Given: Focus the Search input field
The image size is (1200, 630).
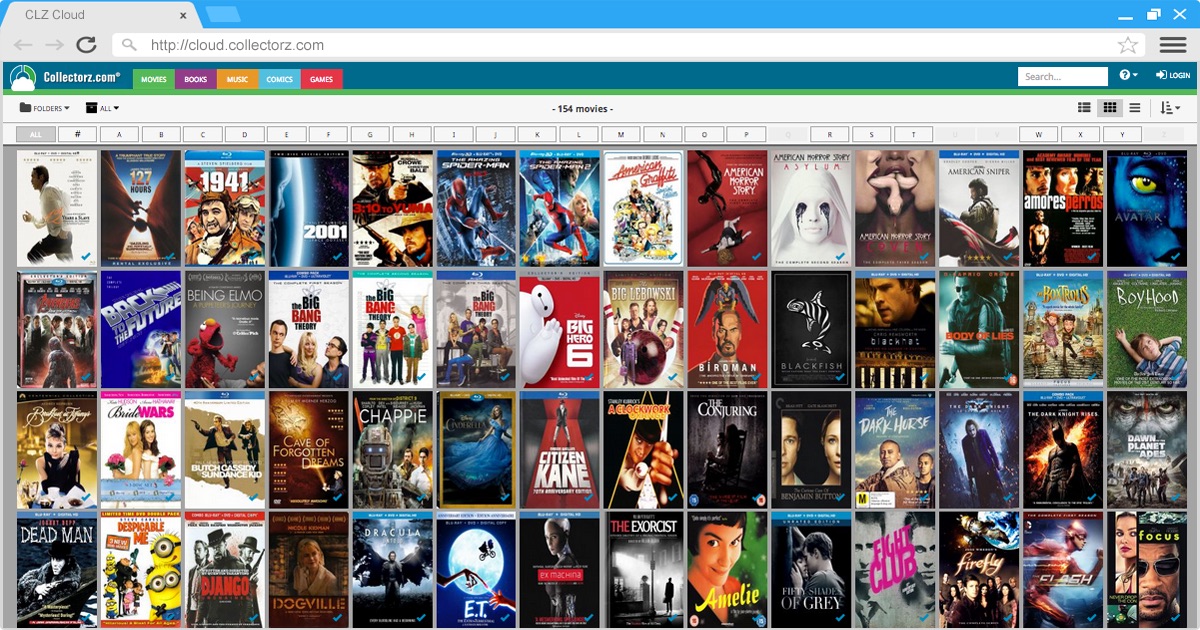Looking at the screenshot, I should pyautogui.click(x=1063, y=76).
